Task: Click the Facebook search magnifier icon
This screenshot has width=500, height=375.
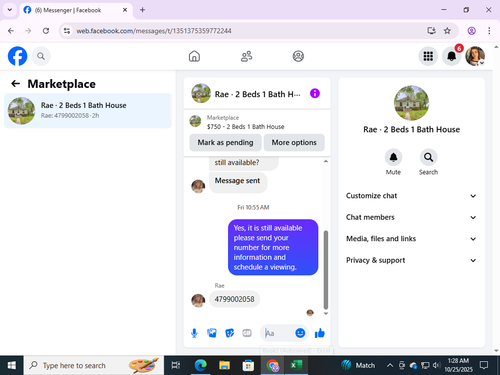Action: click(x=41, y=56)
